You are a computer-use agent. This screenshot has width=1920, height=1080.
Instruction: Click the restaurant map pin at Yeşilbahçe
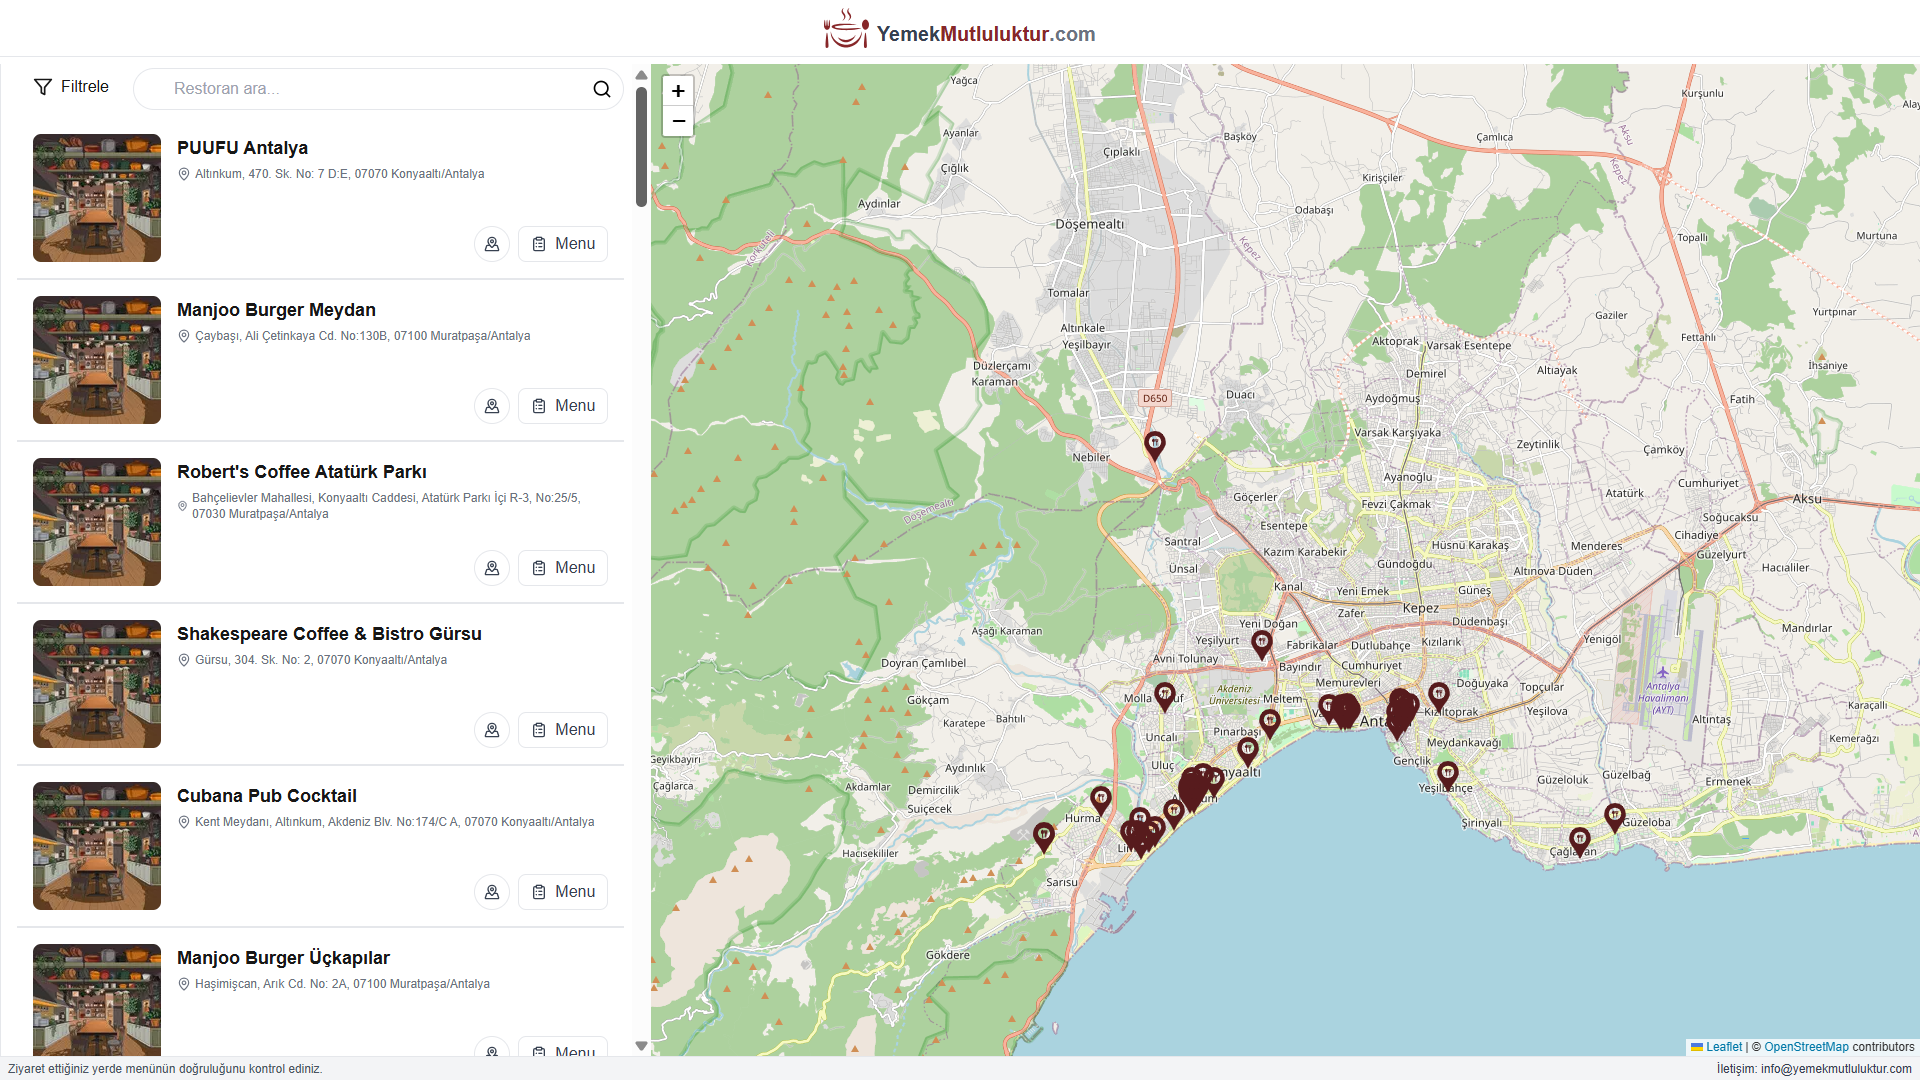coord(1447,773)
